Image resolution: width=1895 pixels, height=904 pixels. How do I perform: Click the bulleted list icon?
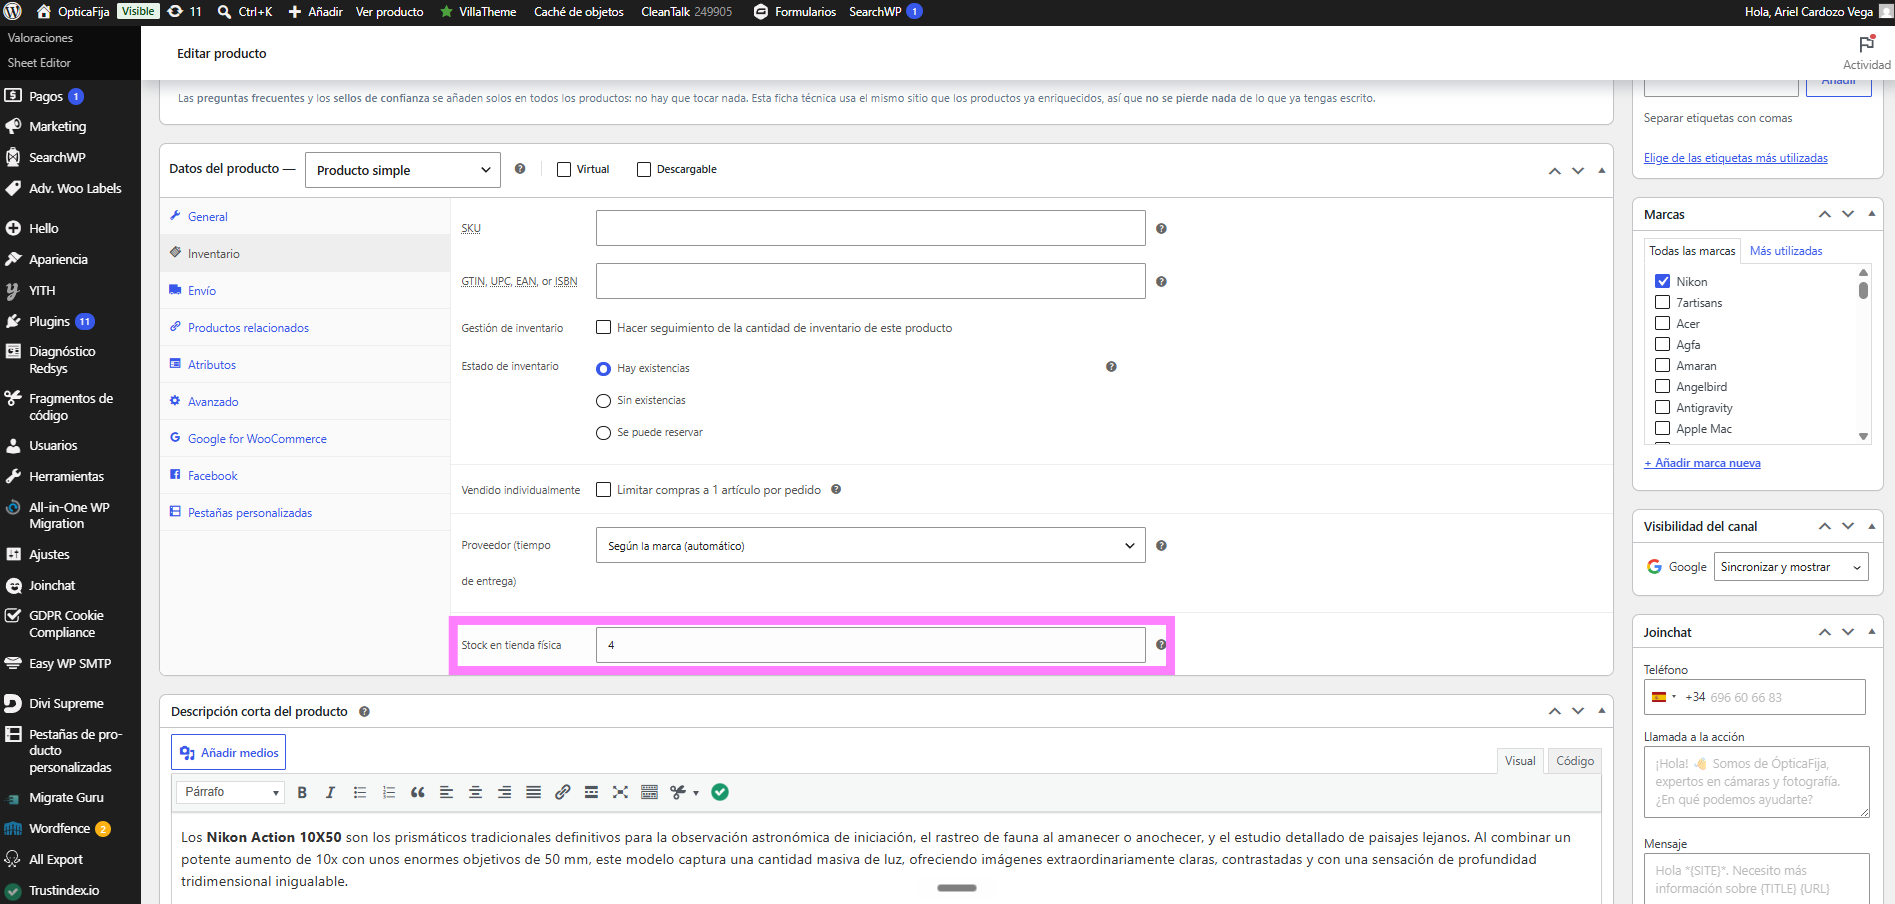coord(360,792)
